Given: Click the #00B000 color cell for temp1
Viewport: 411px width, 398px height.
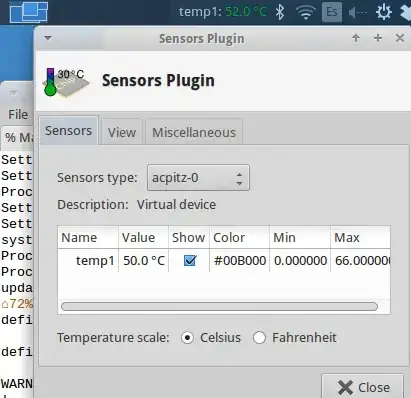Looking at the screenshot, I should (x=240, y=260).
